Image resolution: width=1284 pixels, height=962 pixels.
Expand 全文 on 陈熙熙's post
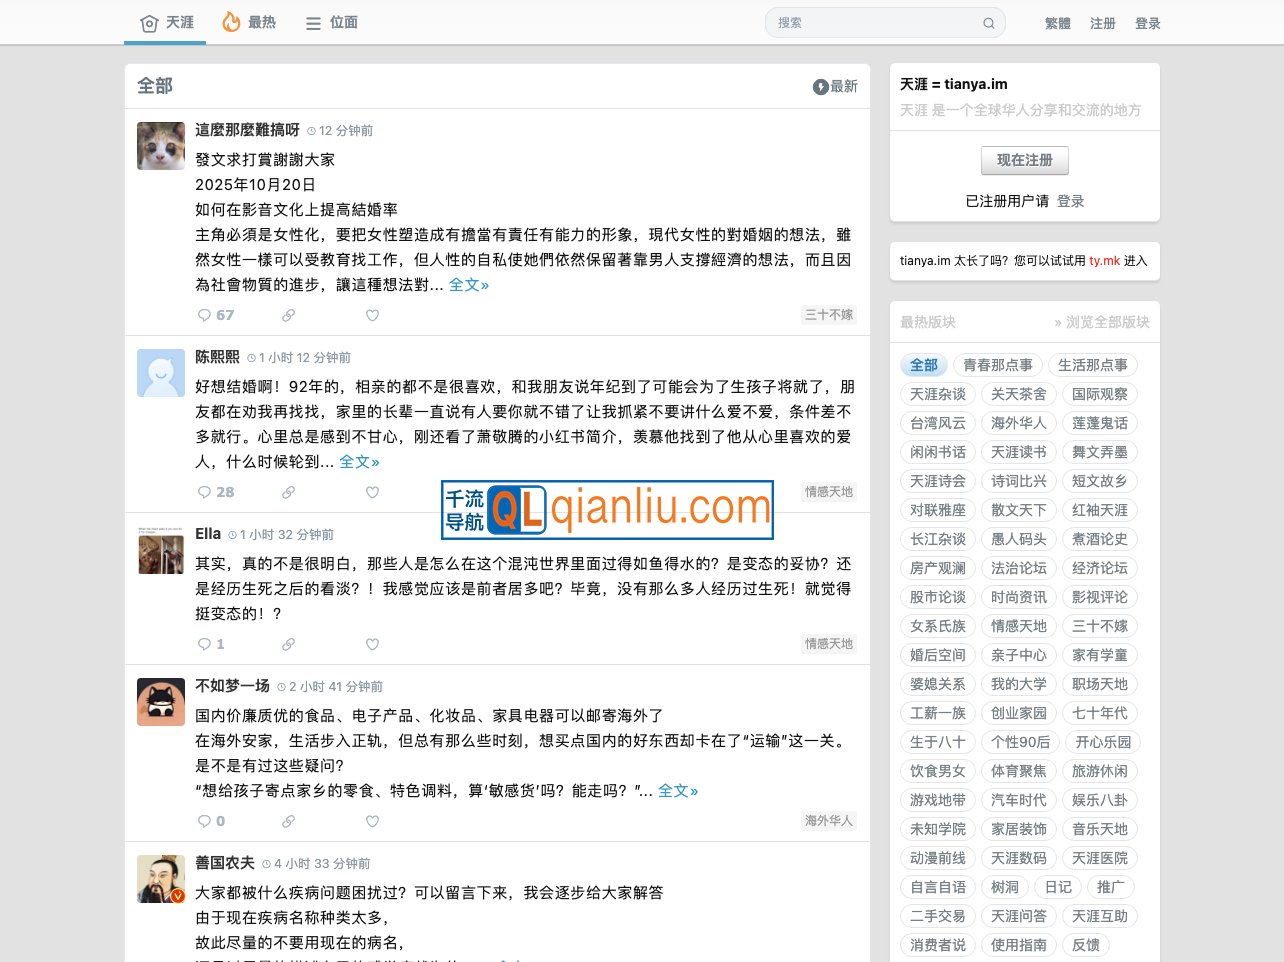click(359, 462)
